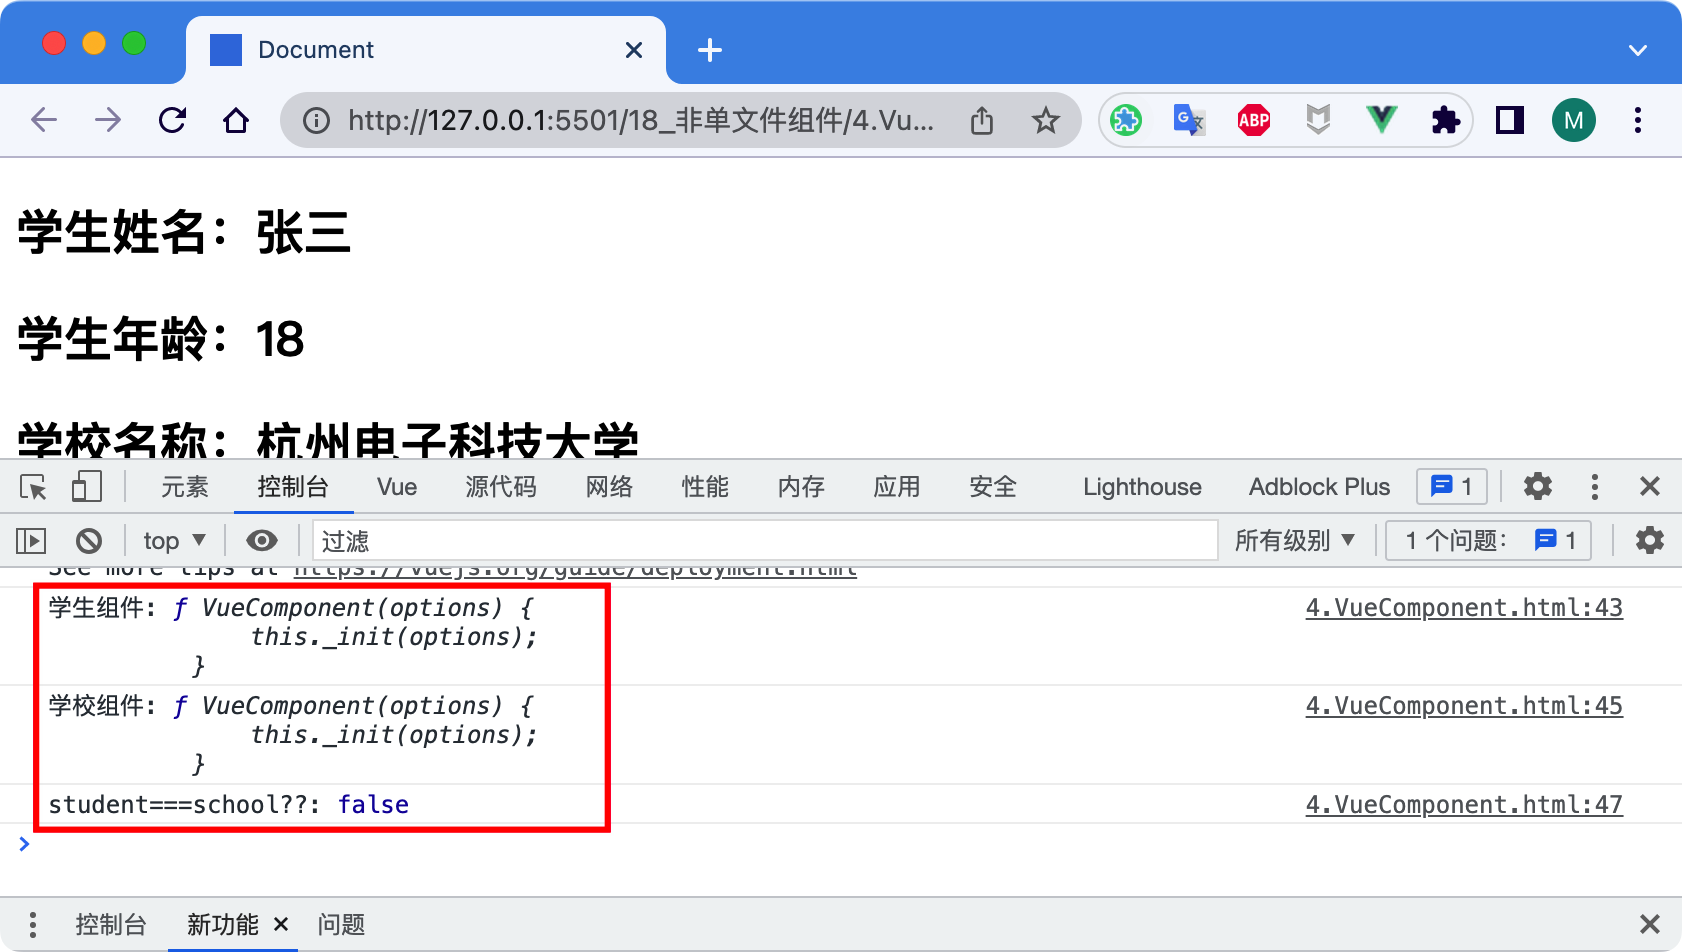The width and height of the screenshot is (1682, 952).
Task: Open DevTools settings gear in the tab bar
Action: coord(1538,487)
